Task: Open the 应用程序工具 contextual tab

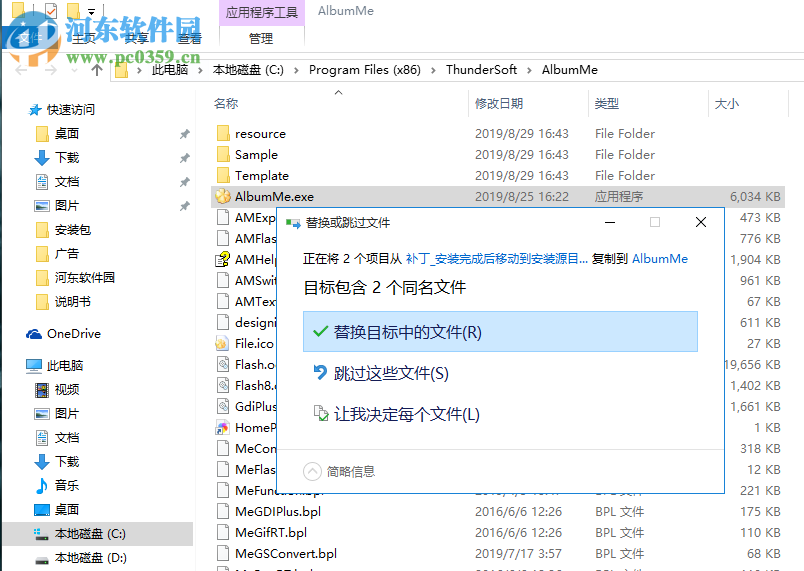Action: (x=262, y=12)
